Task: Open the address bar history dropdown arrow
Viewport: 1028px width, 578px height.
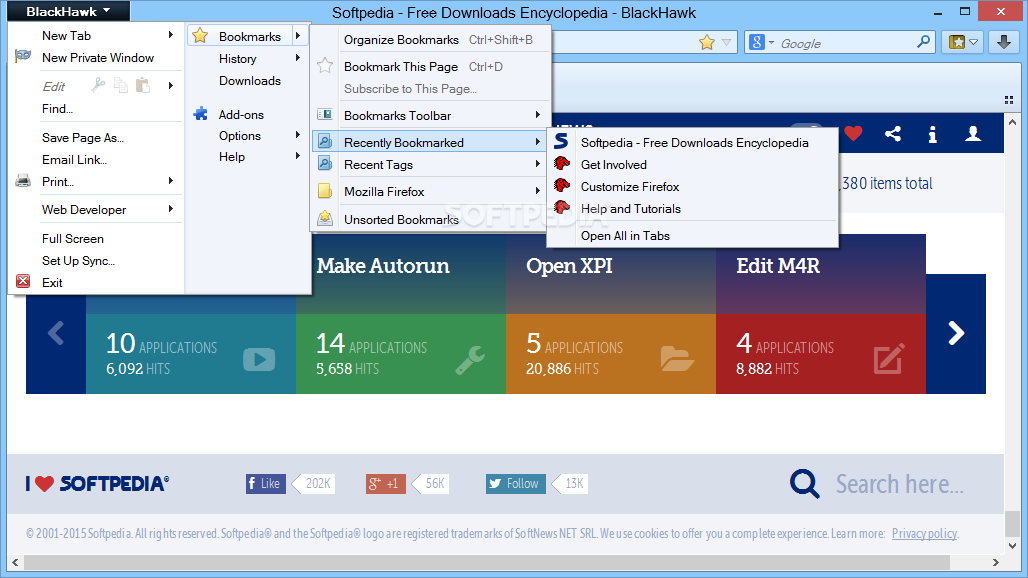Action: [726, 43]
